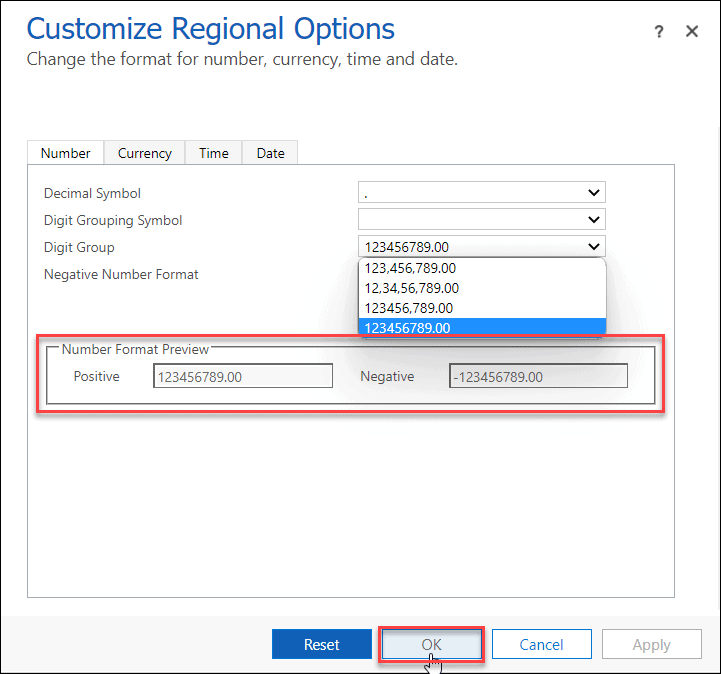721x674 pixels.
Task: Open the Date tab
Action: [270, 153]
